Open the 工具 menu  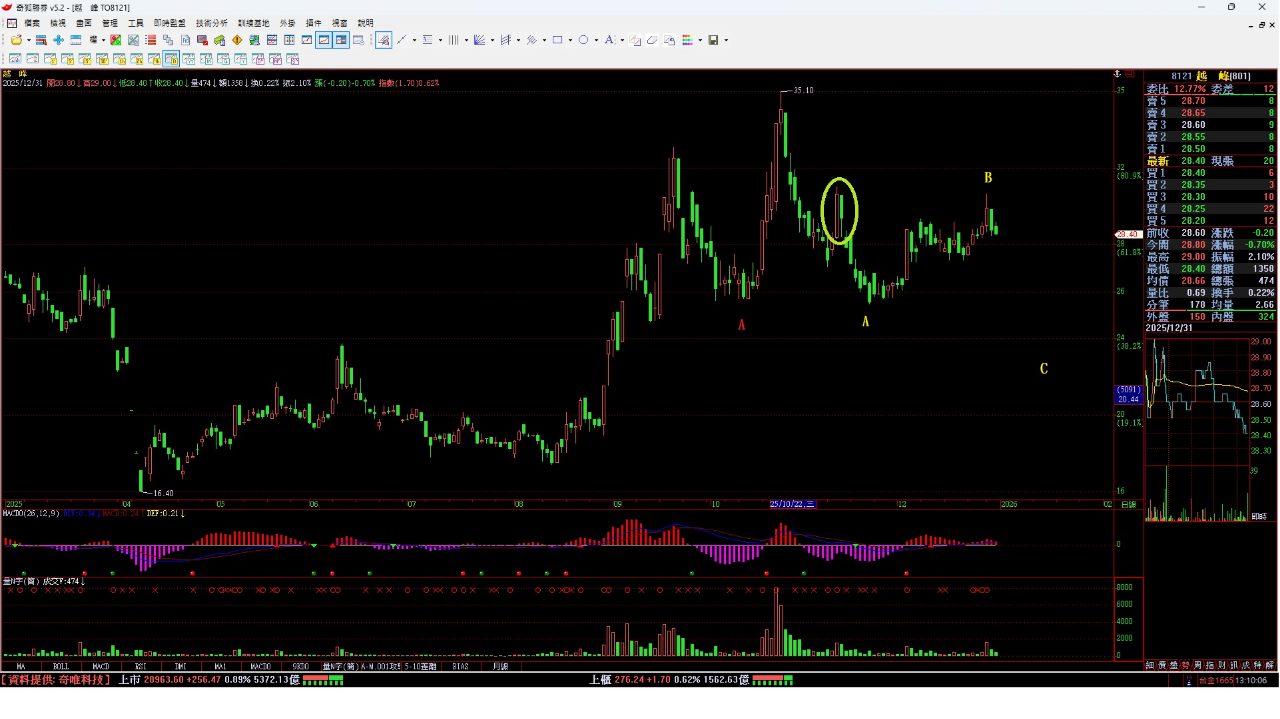point(136,22)
